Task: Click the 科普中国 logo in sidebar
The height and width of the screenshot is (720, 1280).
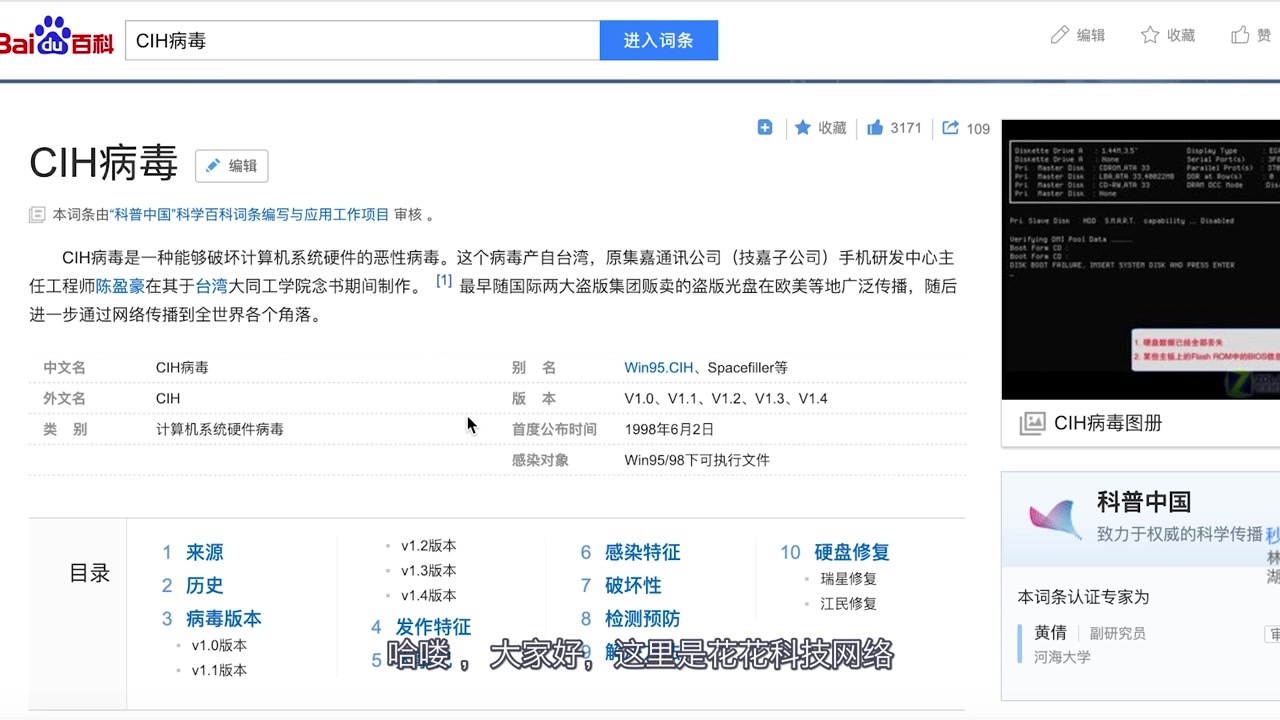Action: pyautogui.click(x=1055, y=517)
